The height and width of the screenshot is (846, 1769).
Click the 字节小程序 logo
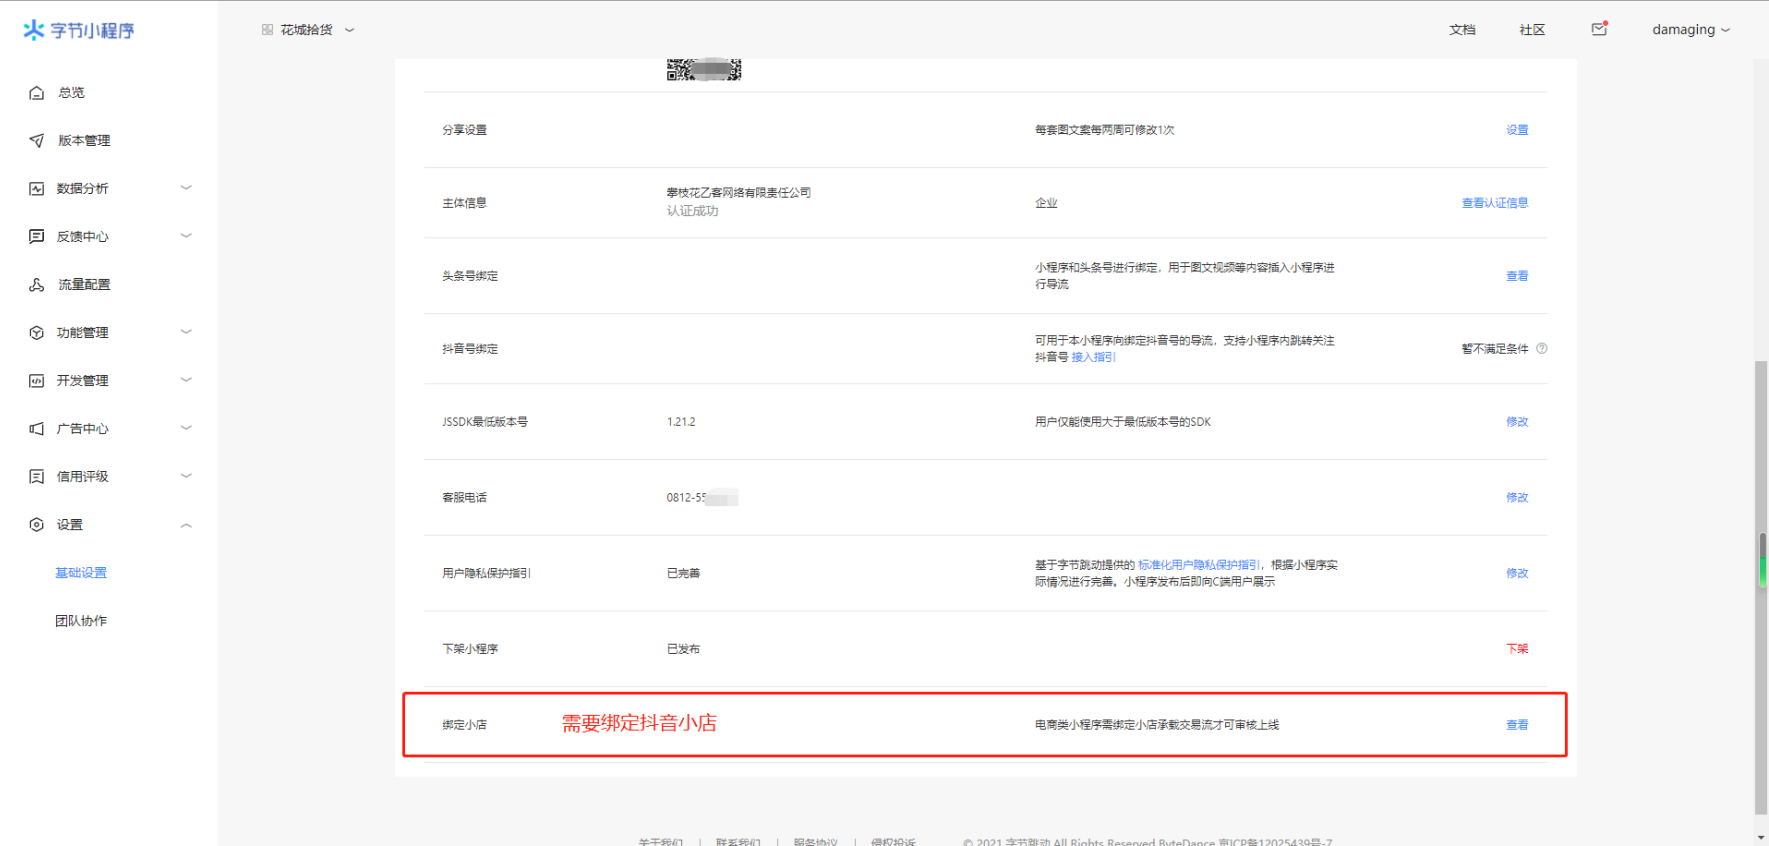[79, 30]
